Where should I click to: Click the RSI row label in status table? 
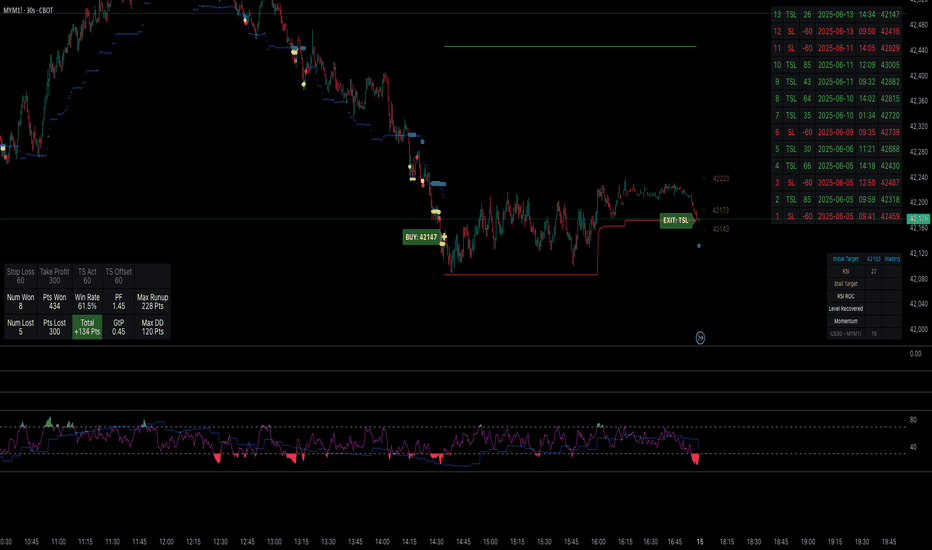(845, 271)
